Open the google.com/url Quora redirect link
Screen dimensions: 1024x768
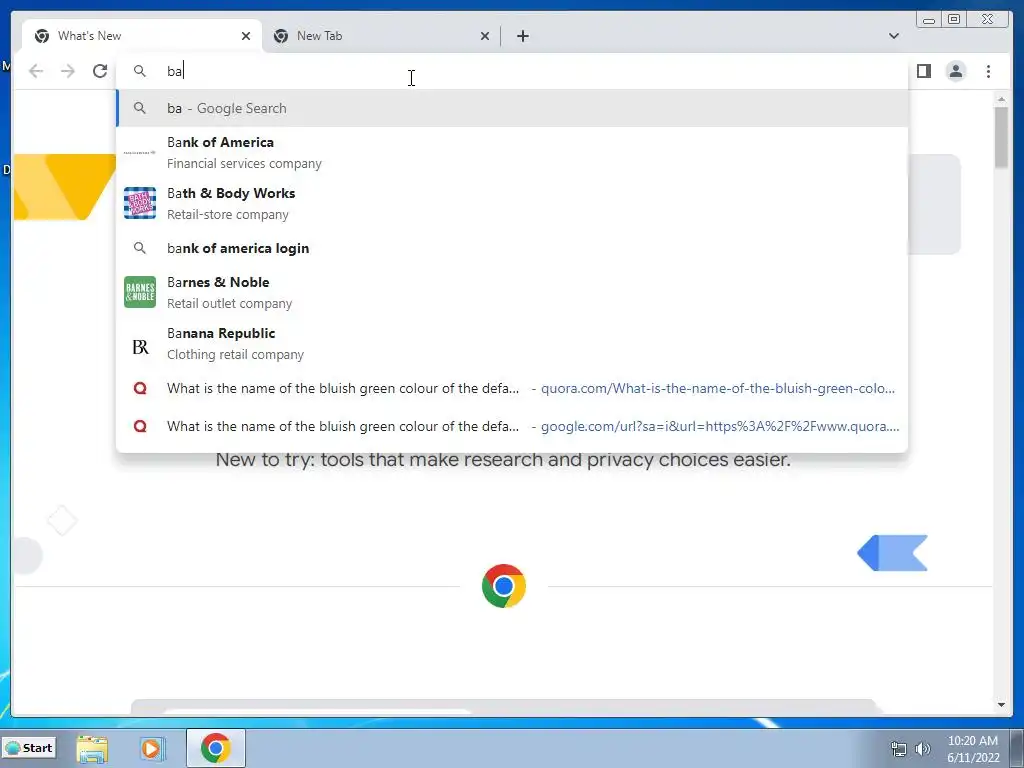(512, 426)
